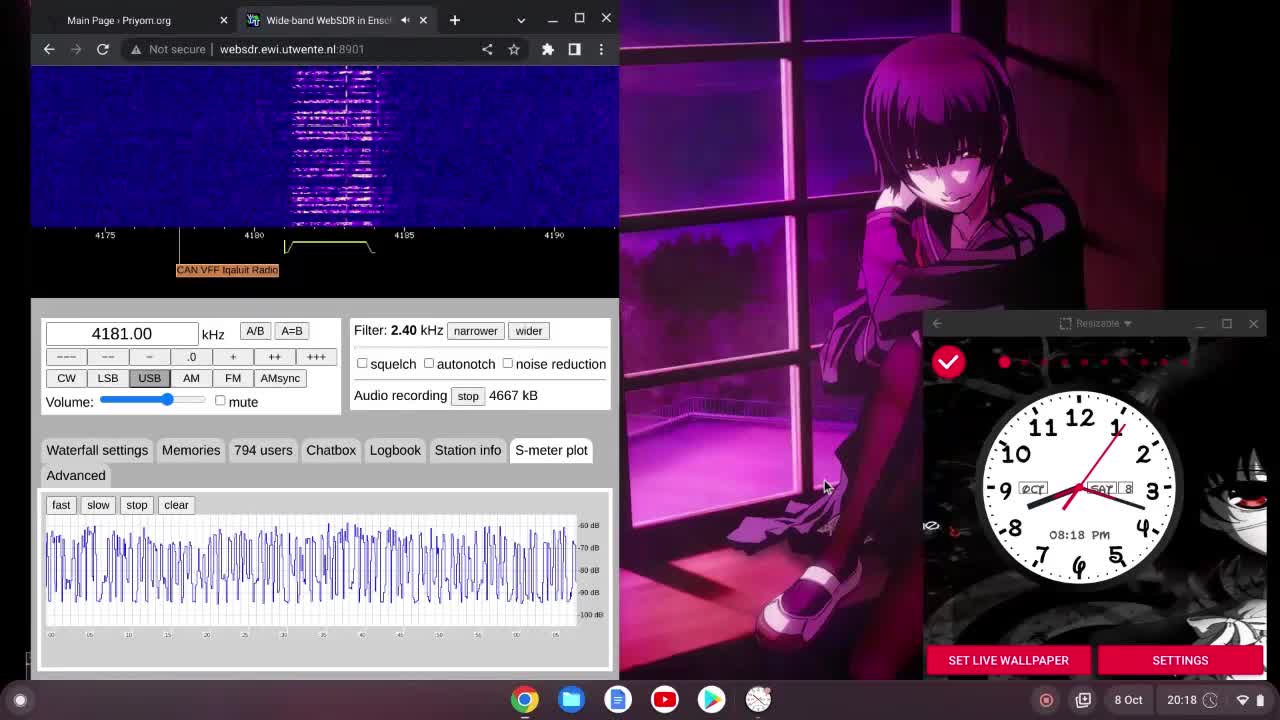Bookmark this page with the star icon
The width and height of the screenshot is (1280, 720).
pyautogui.click(x=514, y=49)
